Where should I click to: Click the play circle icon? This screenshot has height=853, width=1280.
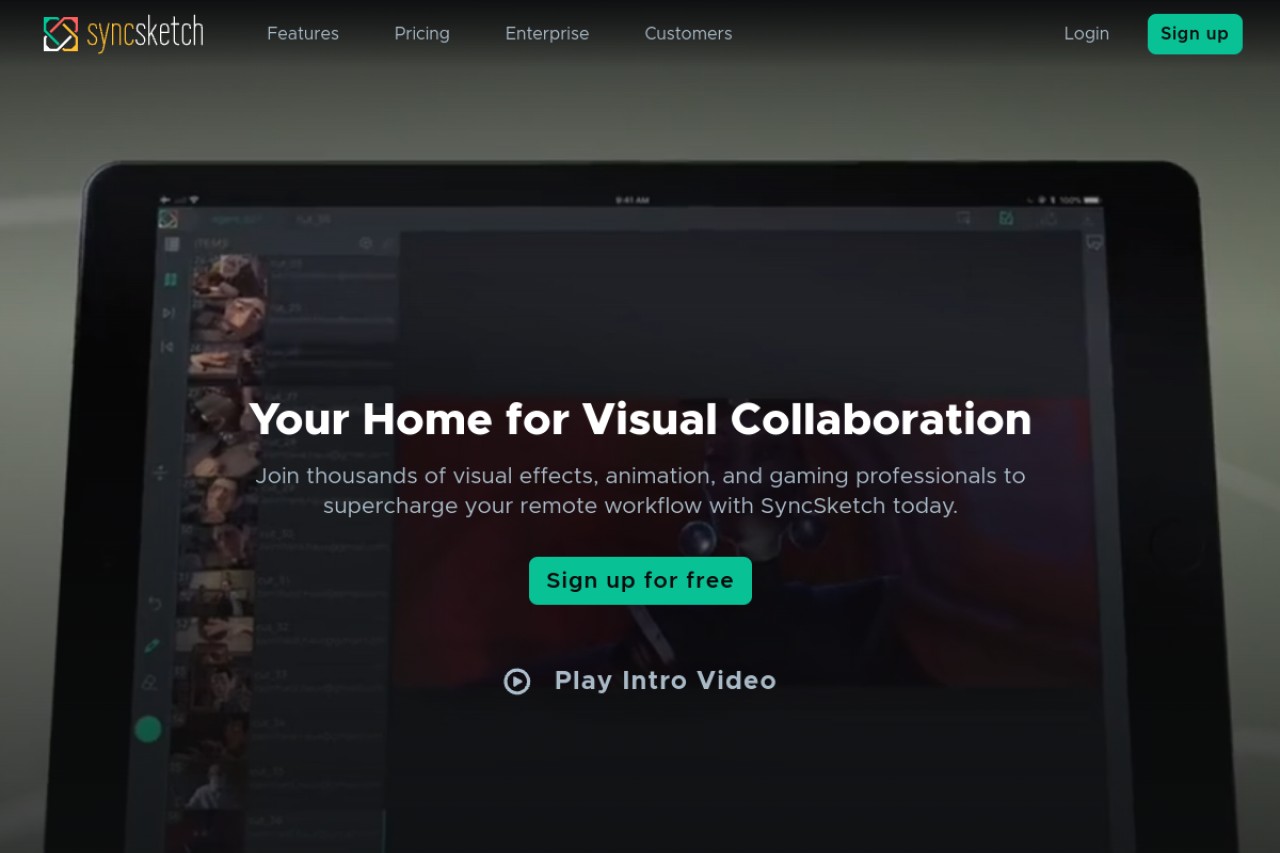pyautogui.click(x=517, y=681)
